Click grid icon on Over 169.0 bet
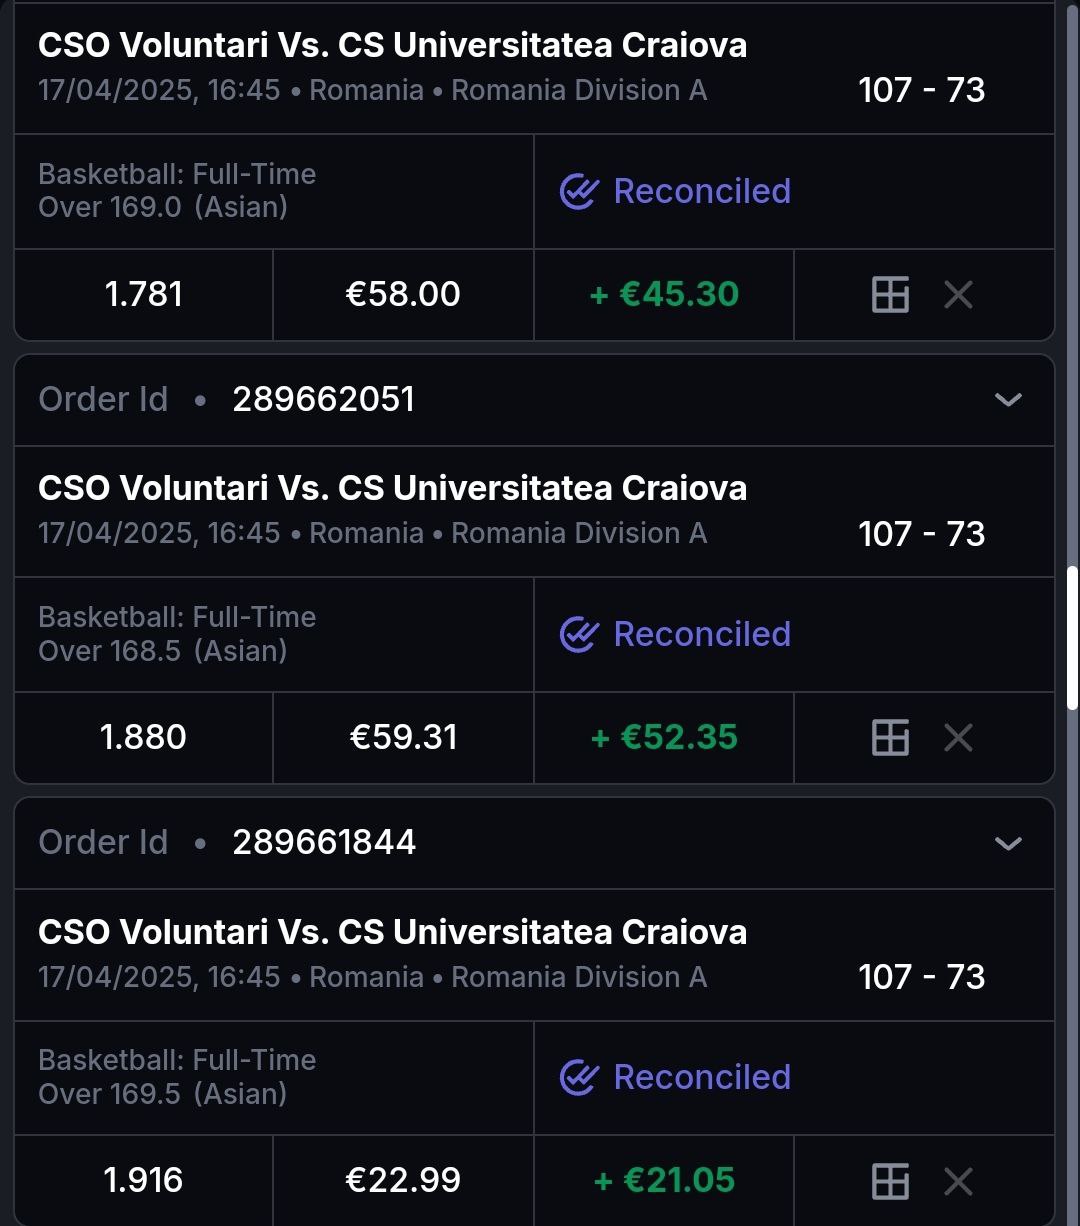1080x1226 pixels. (890, 295)
